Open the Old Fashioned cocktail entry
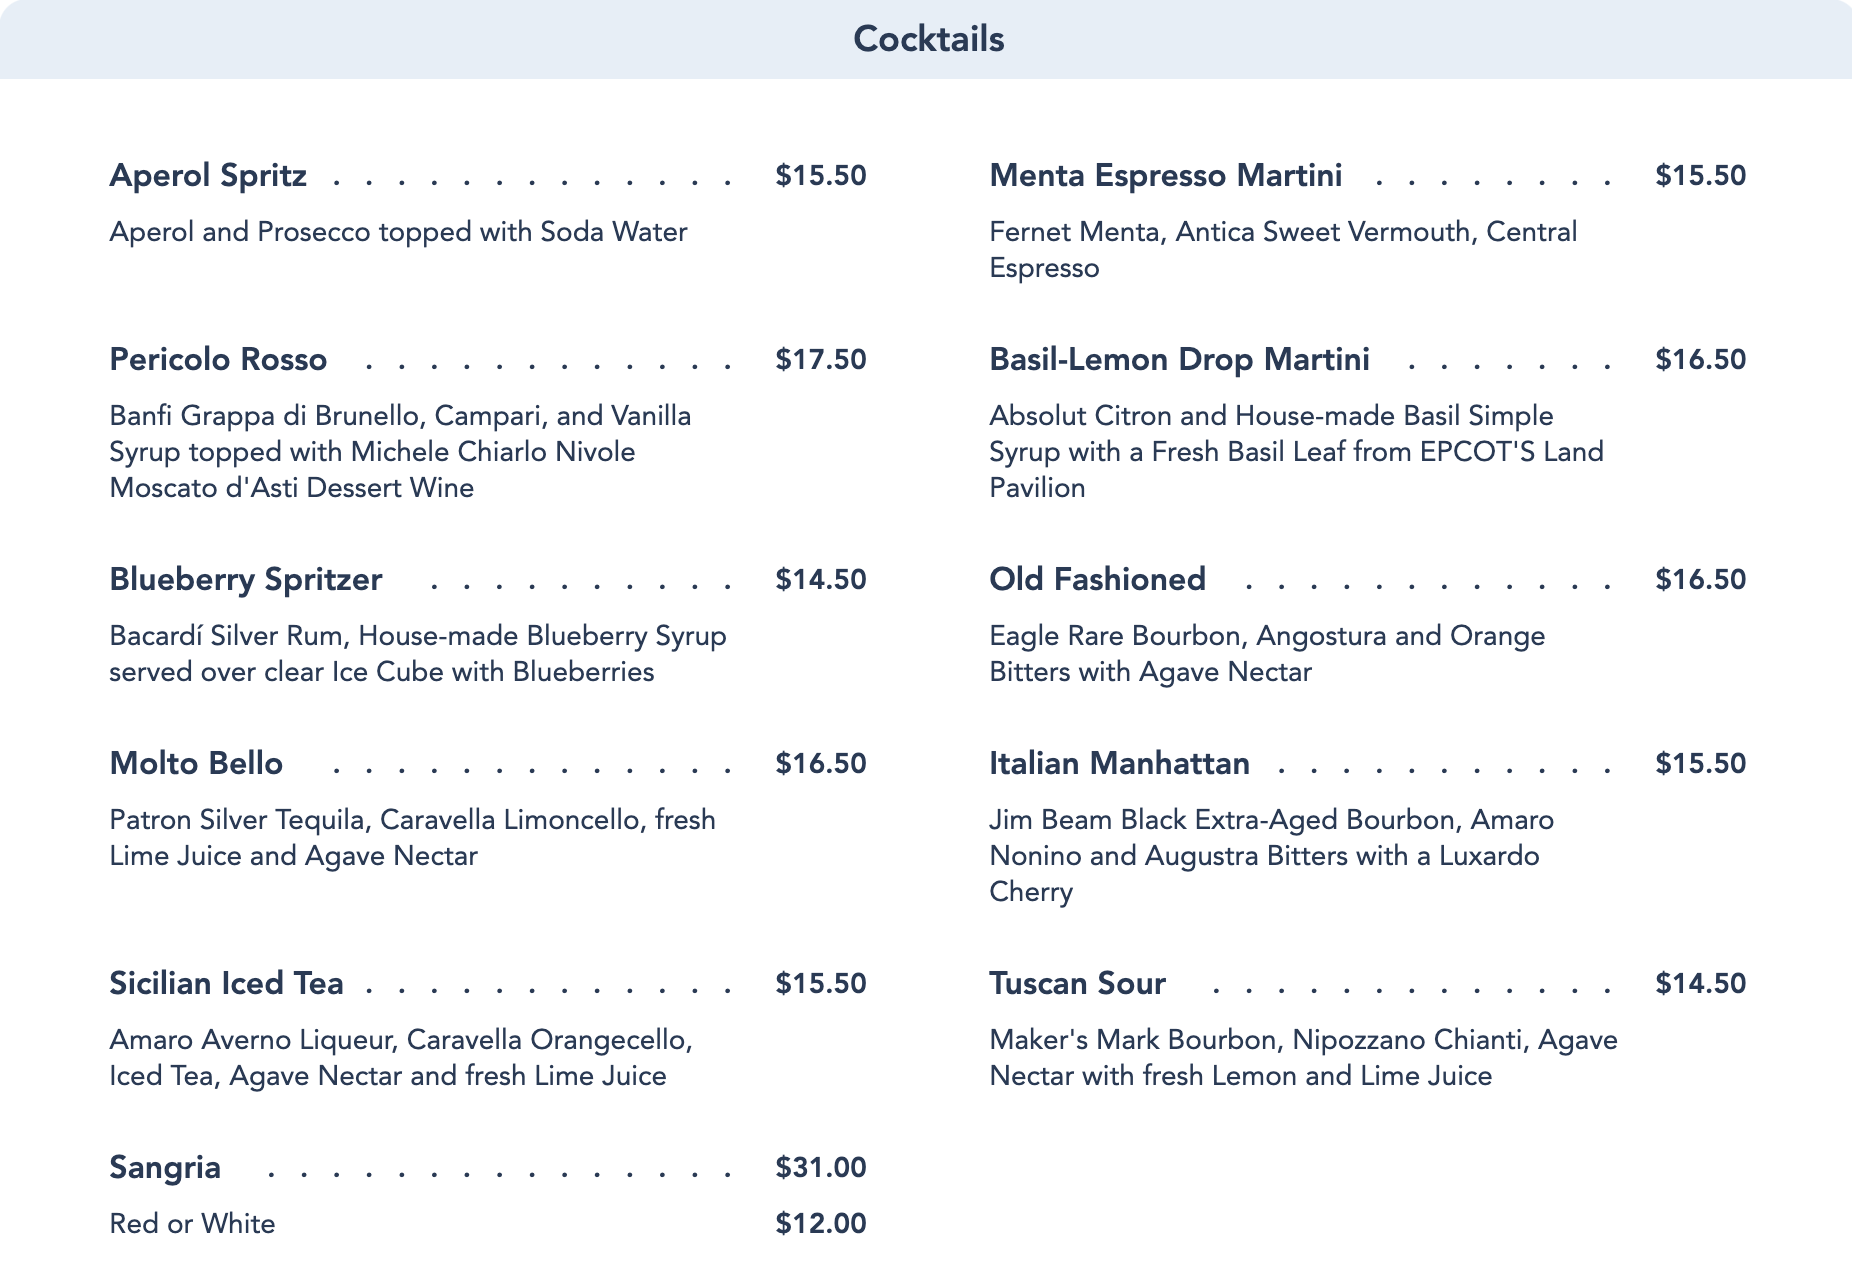 tap(1097, 579)
